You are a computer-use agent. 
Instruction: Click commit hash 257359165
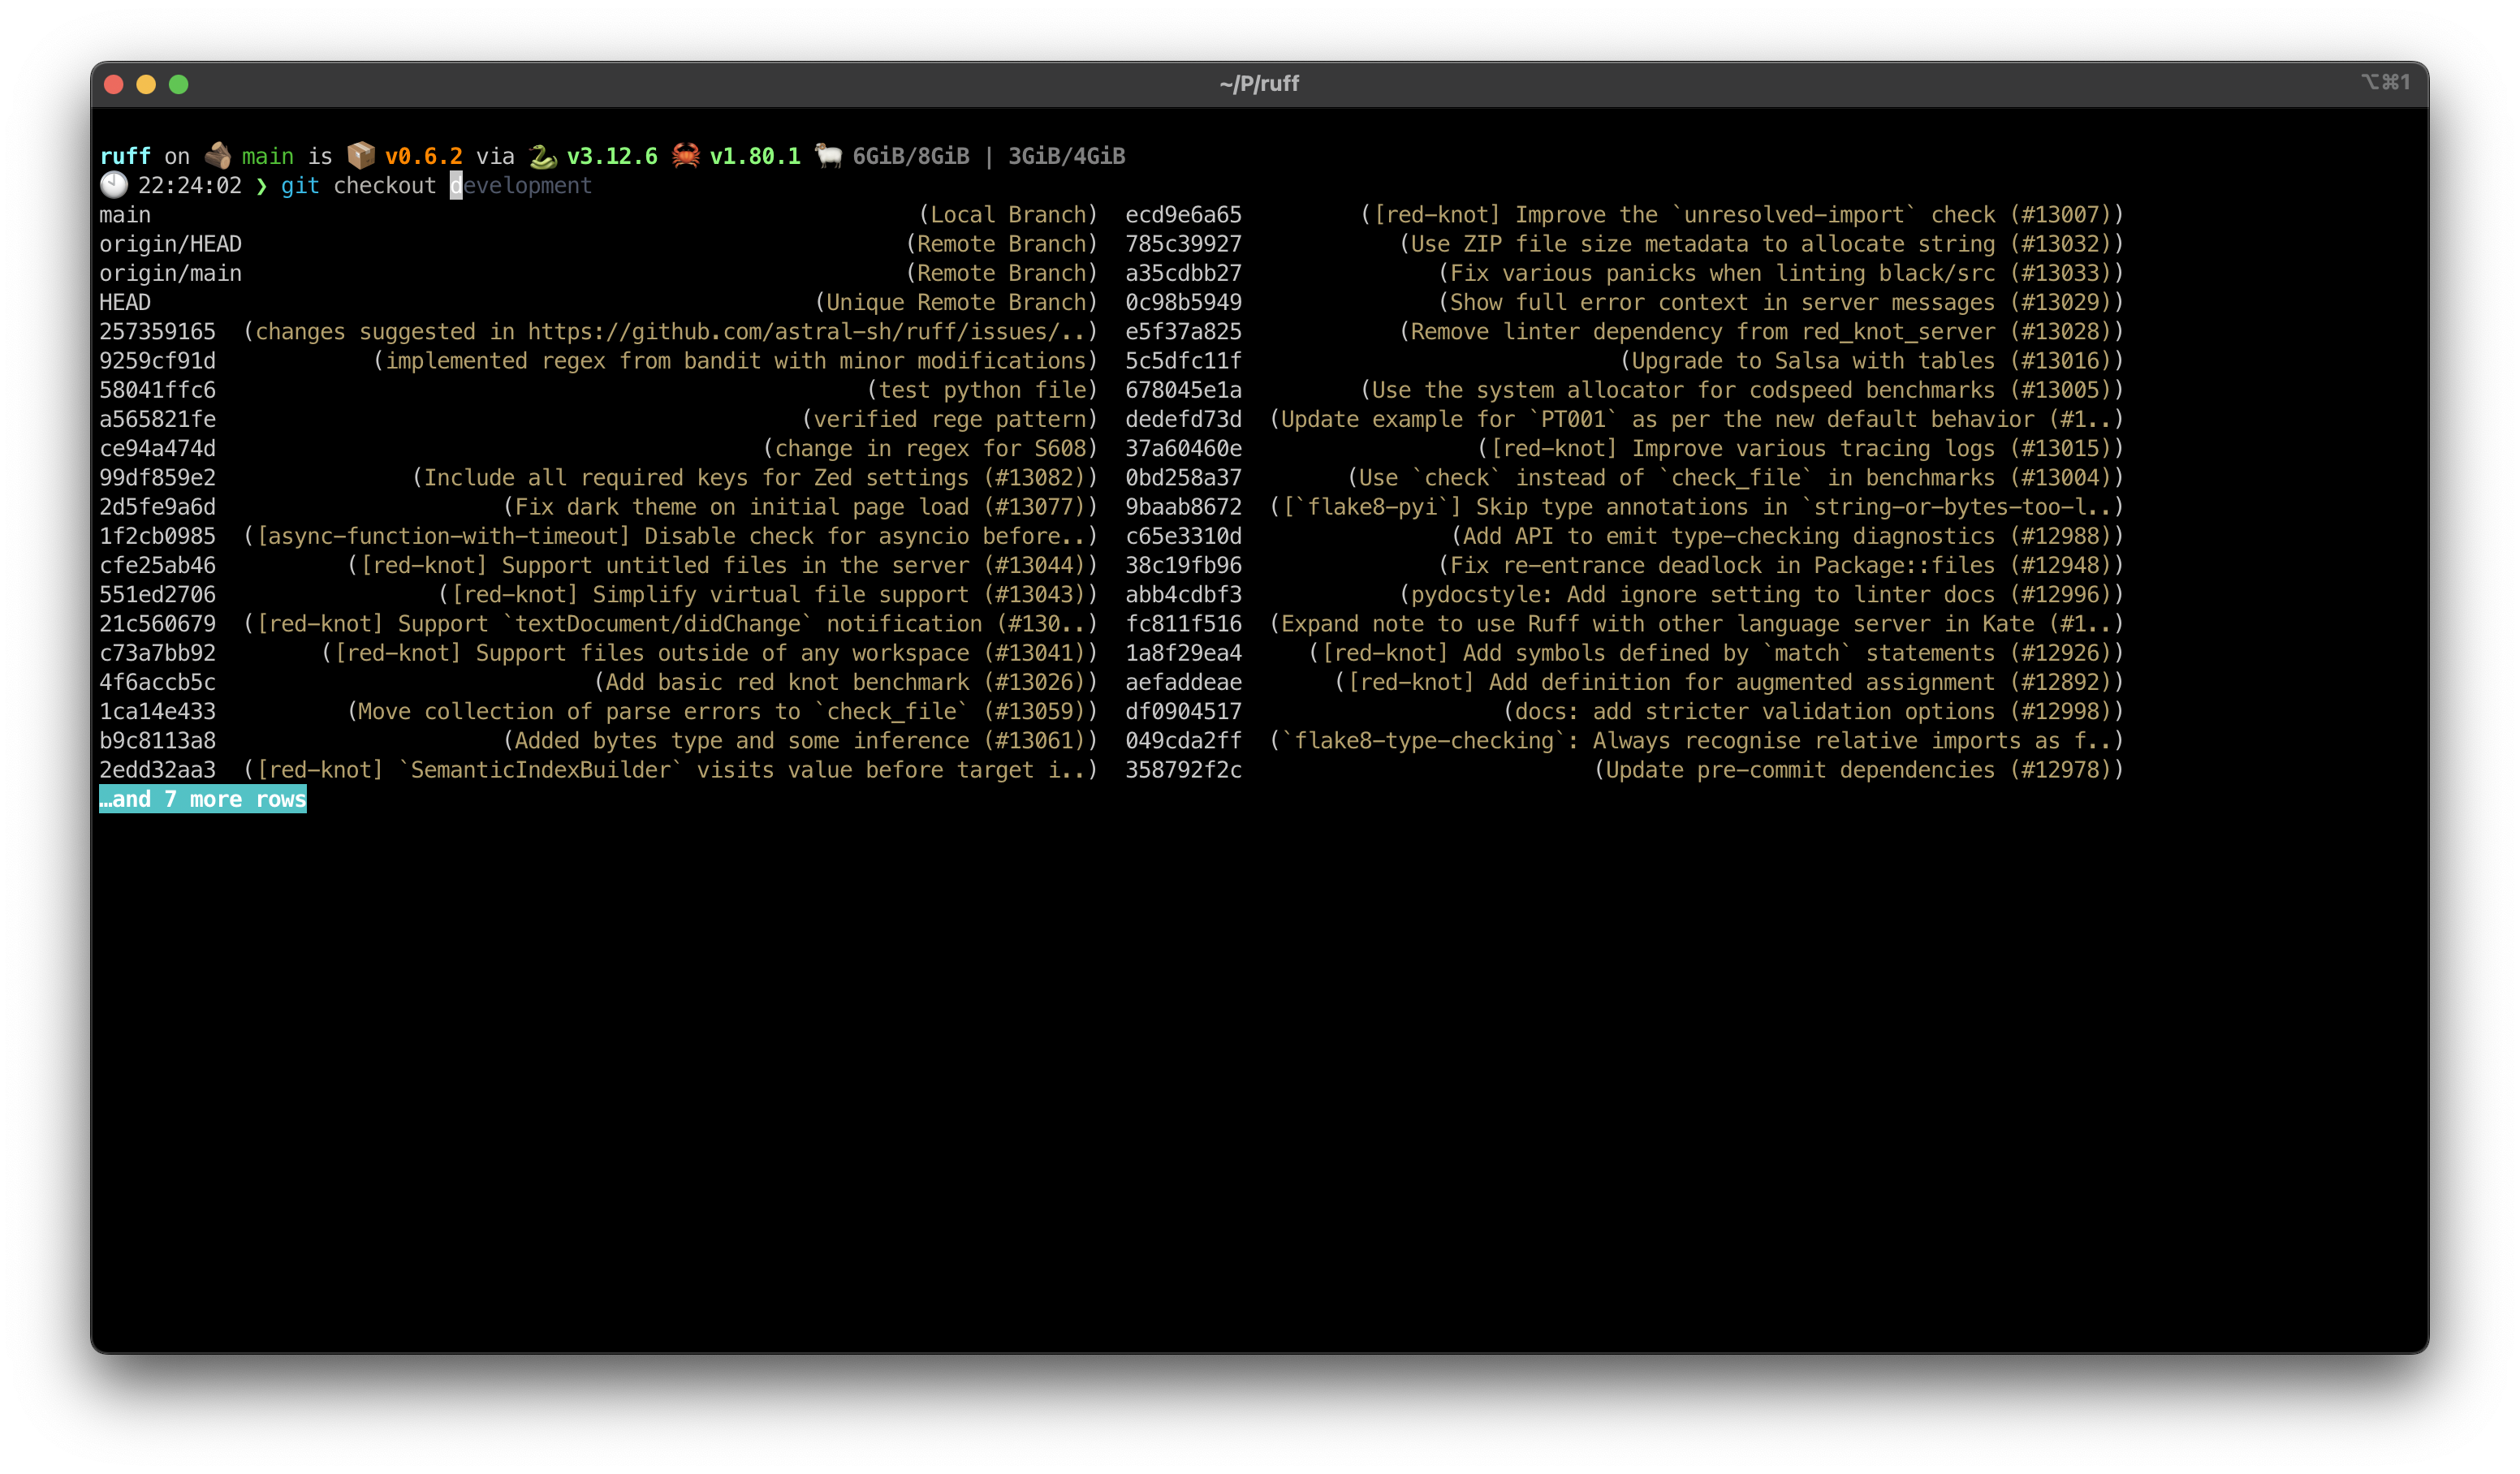tap(157, 332)
